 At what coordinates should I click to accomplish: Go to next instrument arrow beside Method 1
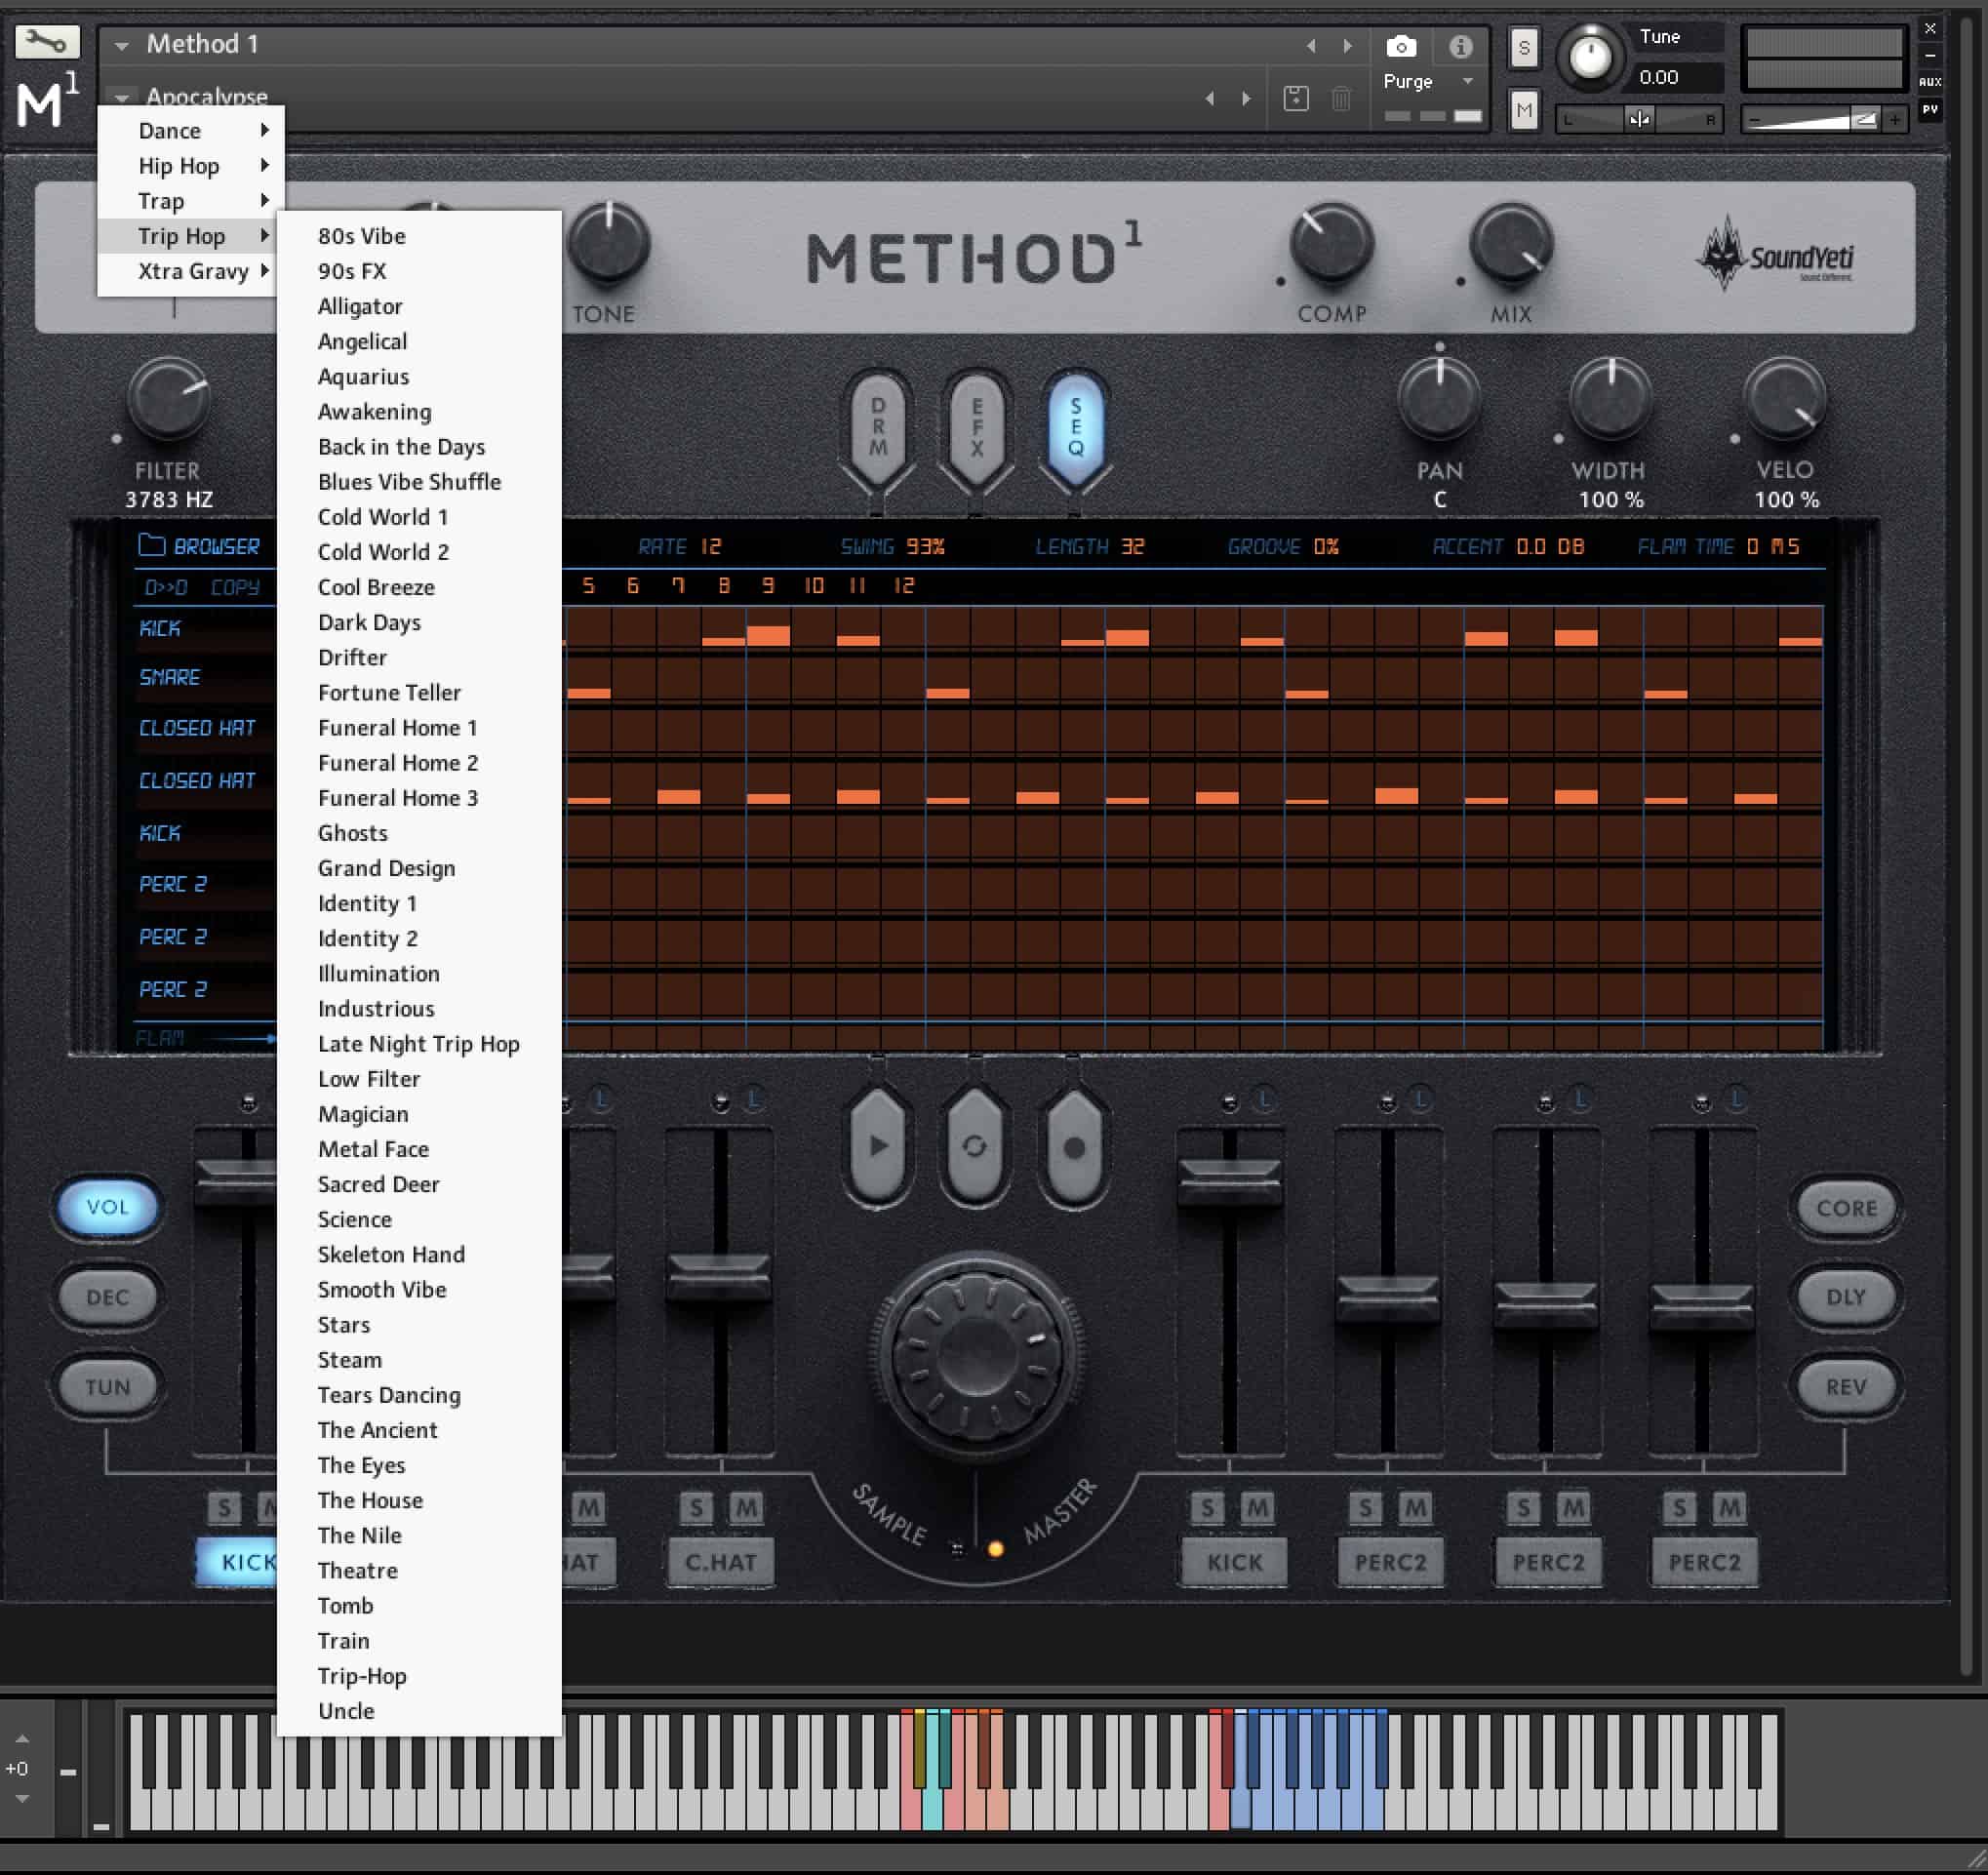tap(1347, 46)
